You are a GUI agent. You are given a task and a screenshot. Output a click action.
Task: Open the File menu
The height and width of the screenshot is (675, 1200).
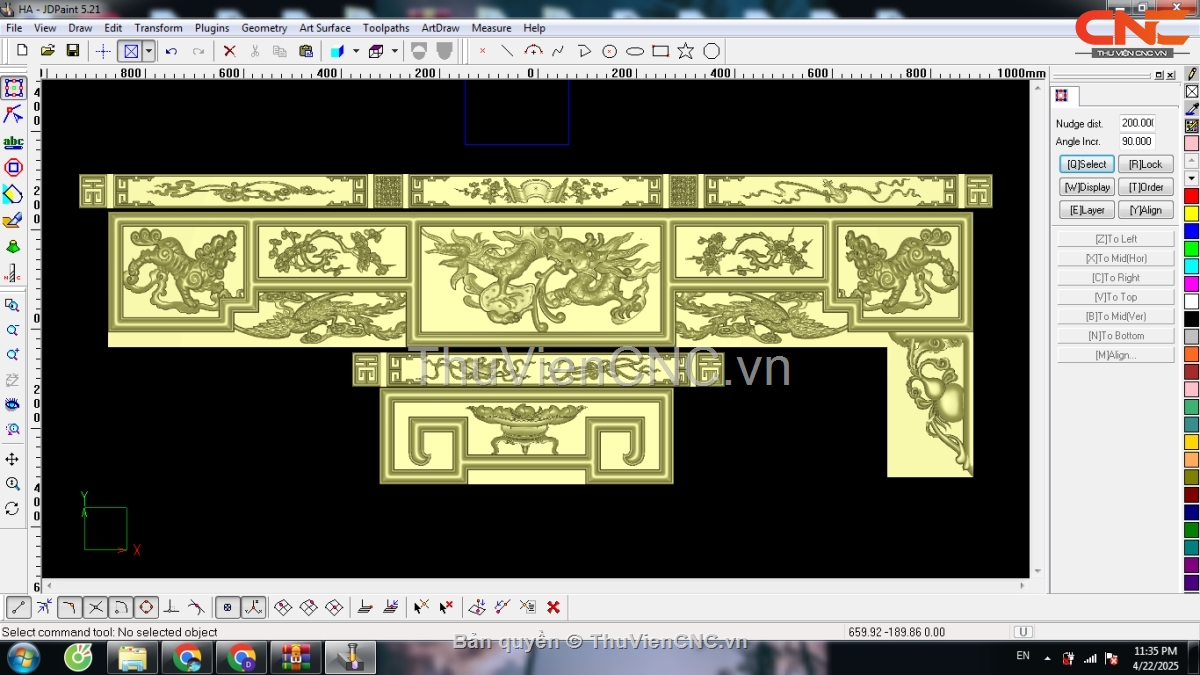tap(14, 28)
